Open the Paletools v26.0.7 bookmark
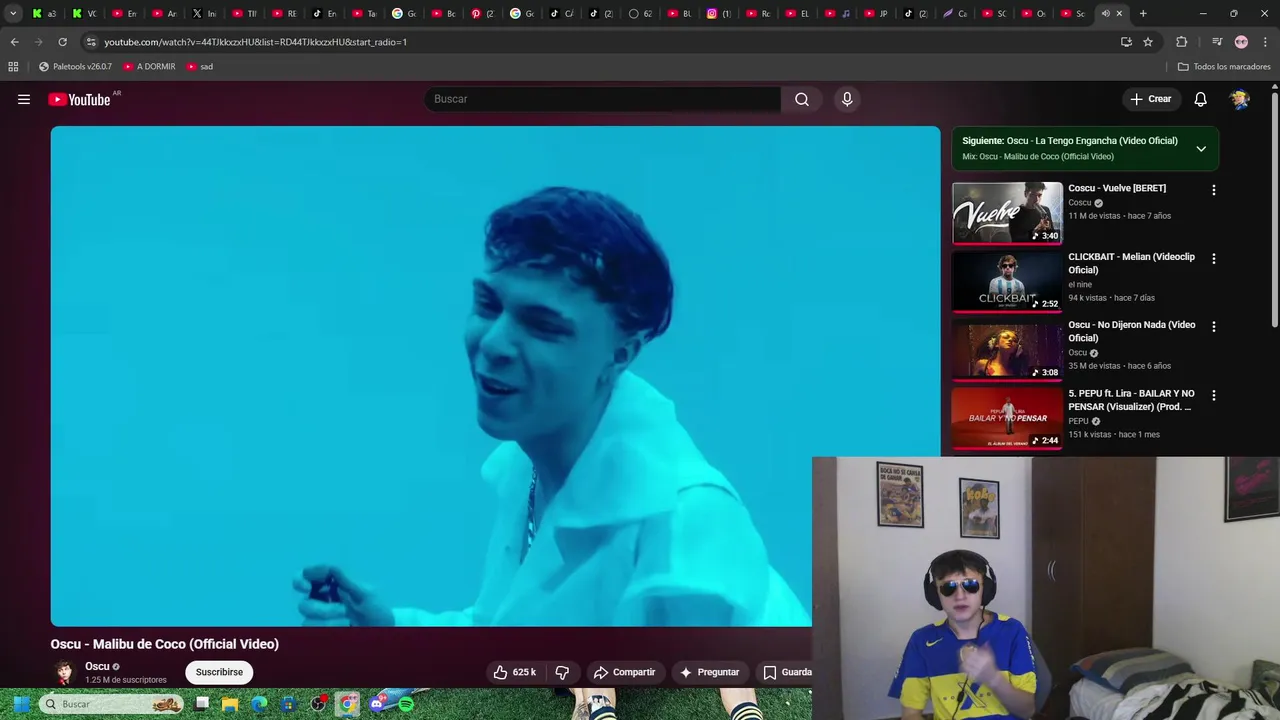 pyautogui.click(x=75, y=67)
